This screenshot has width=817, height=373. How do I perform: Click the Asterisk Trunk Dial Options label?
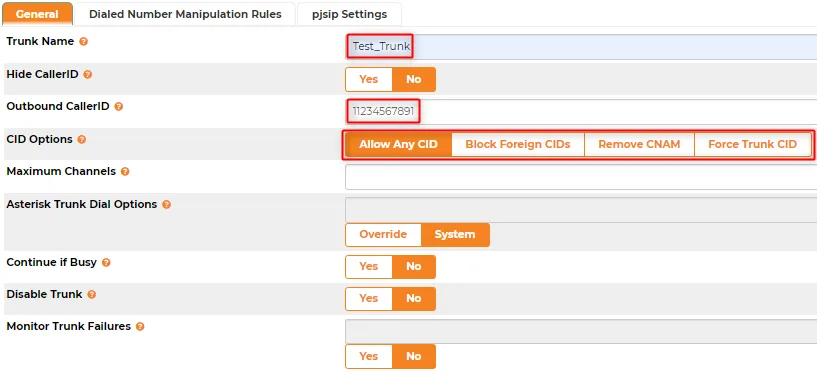point(82,205)
